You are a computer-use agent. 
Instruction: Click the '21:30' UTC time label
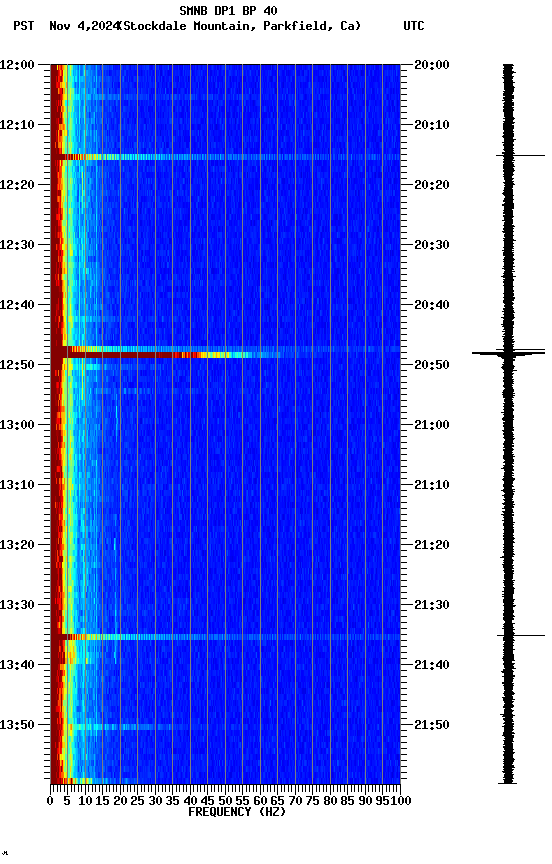tap(432, 605)
